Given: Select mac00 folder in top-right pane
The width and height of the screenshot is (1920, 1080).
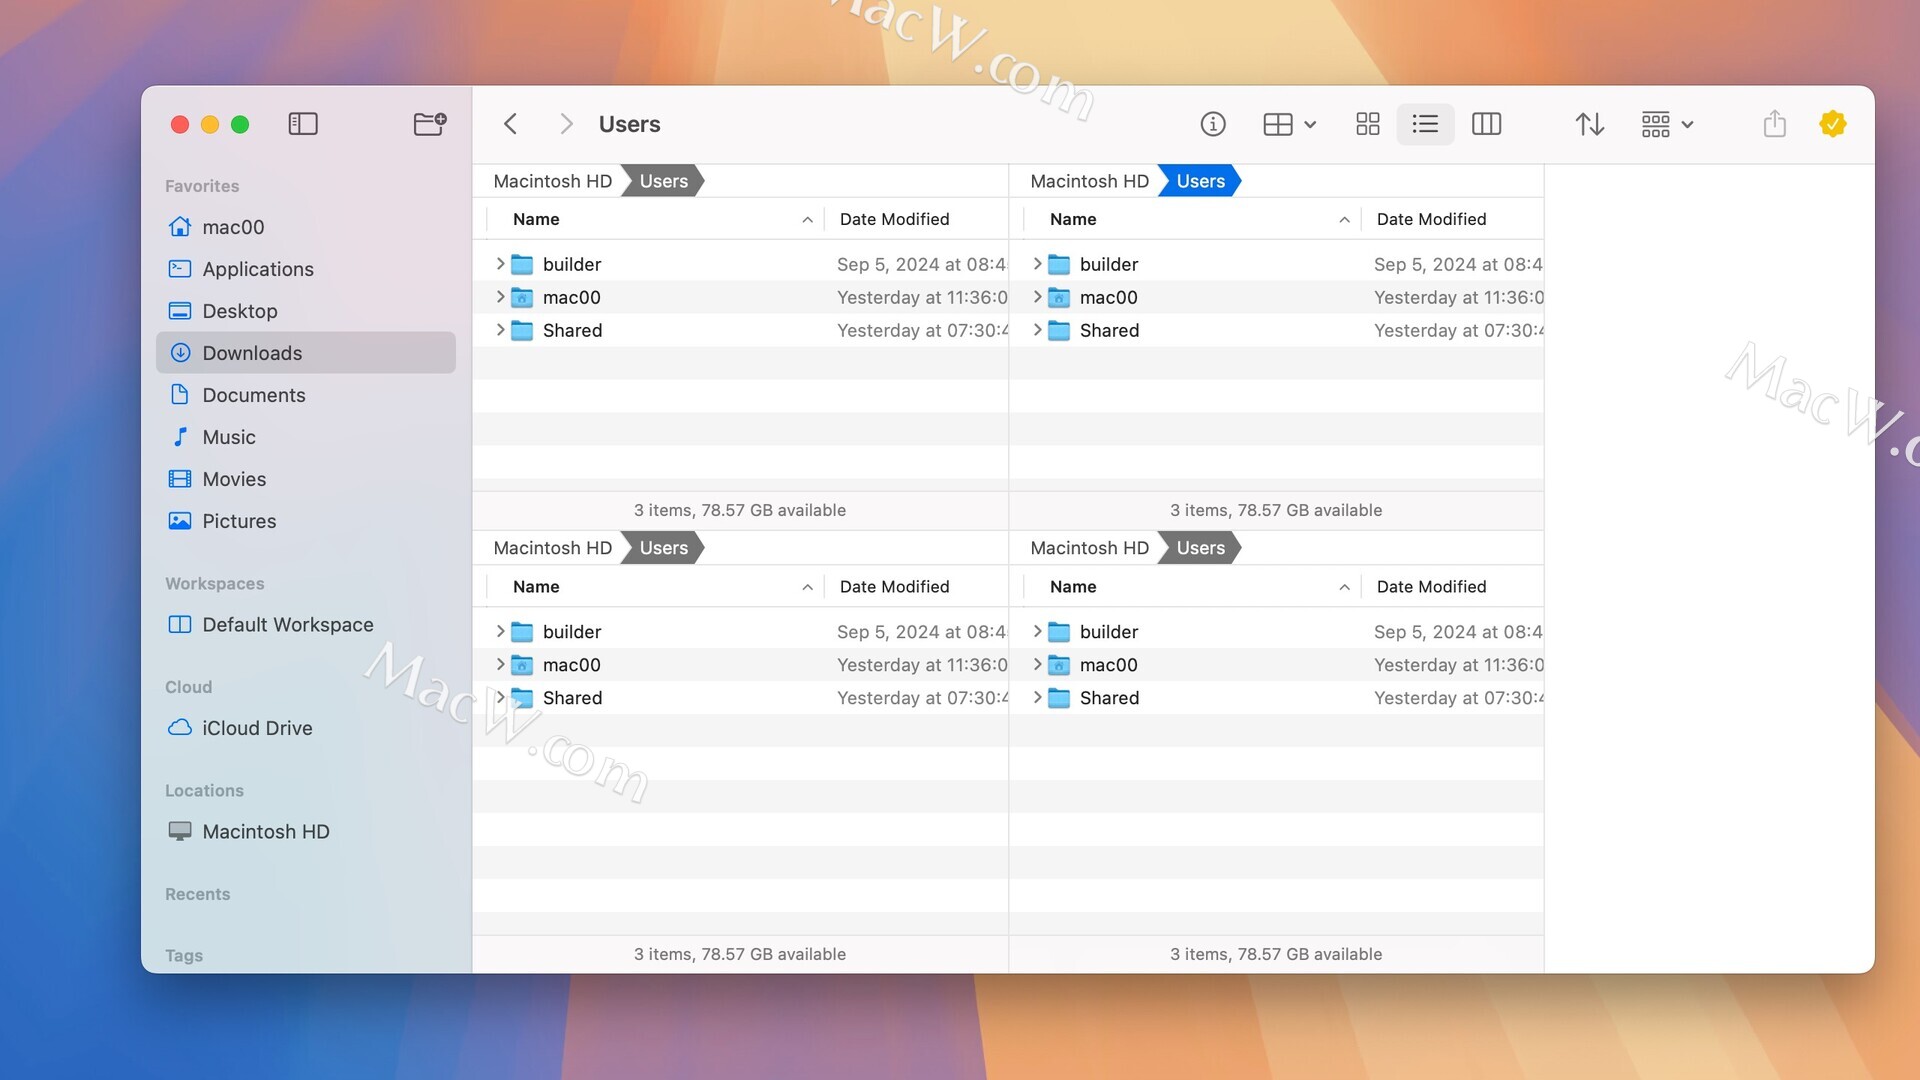Looking at the screenshot, I should click(x=1108, y=298).
